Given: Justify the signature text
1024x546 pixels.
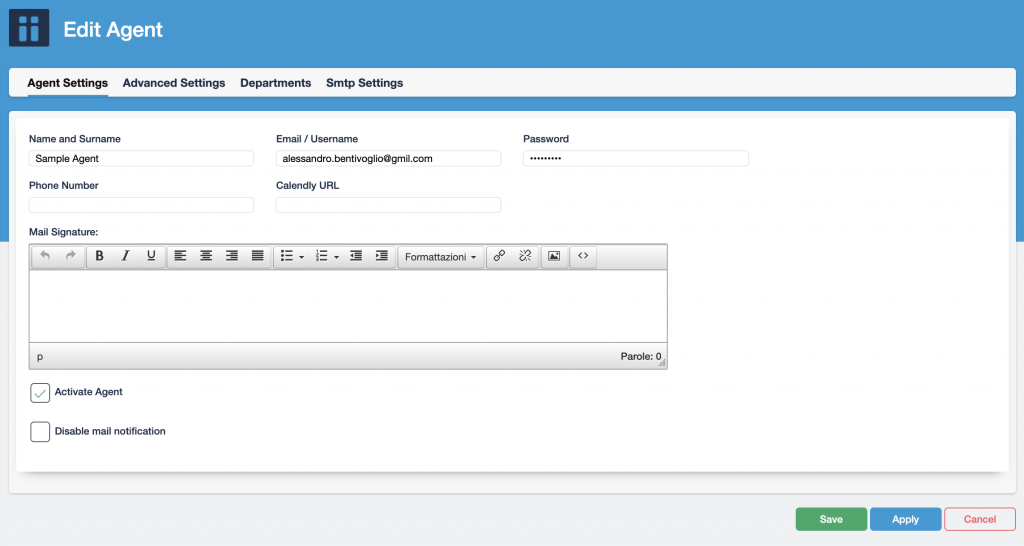Looking at the screenshot, I should pyautogui.click(x=257, y=257).
